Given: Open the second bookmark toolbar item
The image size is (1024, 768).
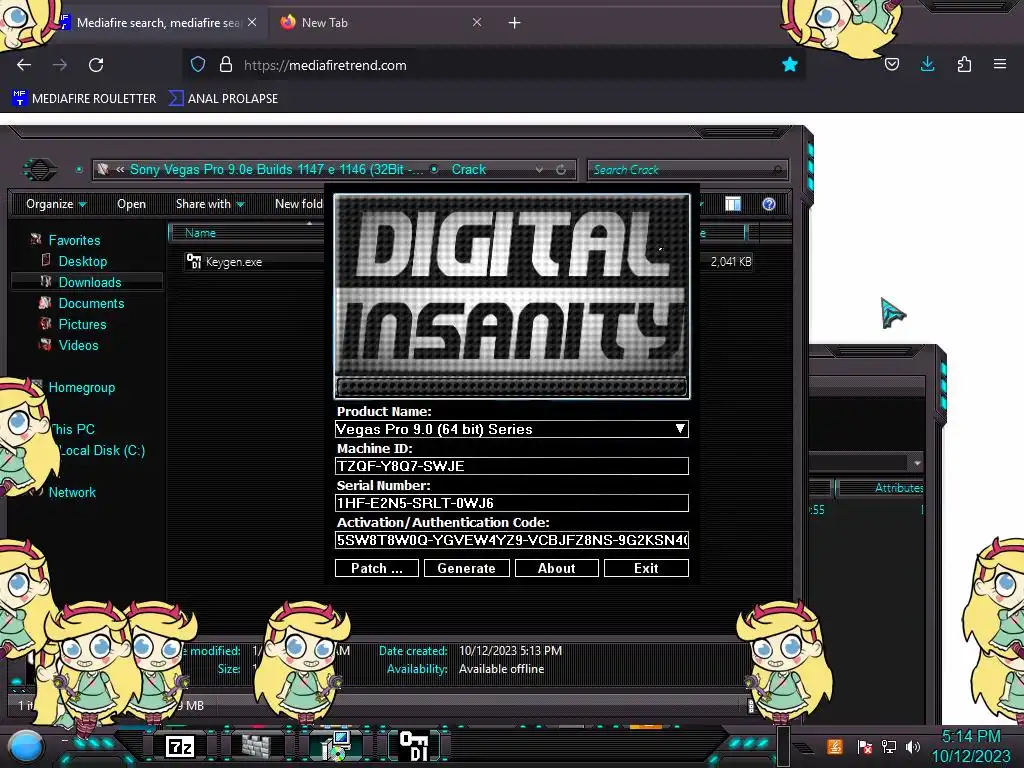Looking at the screenshot, I should click(223, 99).
